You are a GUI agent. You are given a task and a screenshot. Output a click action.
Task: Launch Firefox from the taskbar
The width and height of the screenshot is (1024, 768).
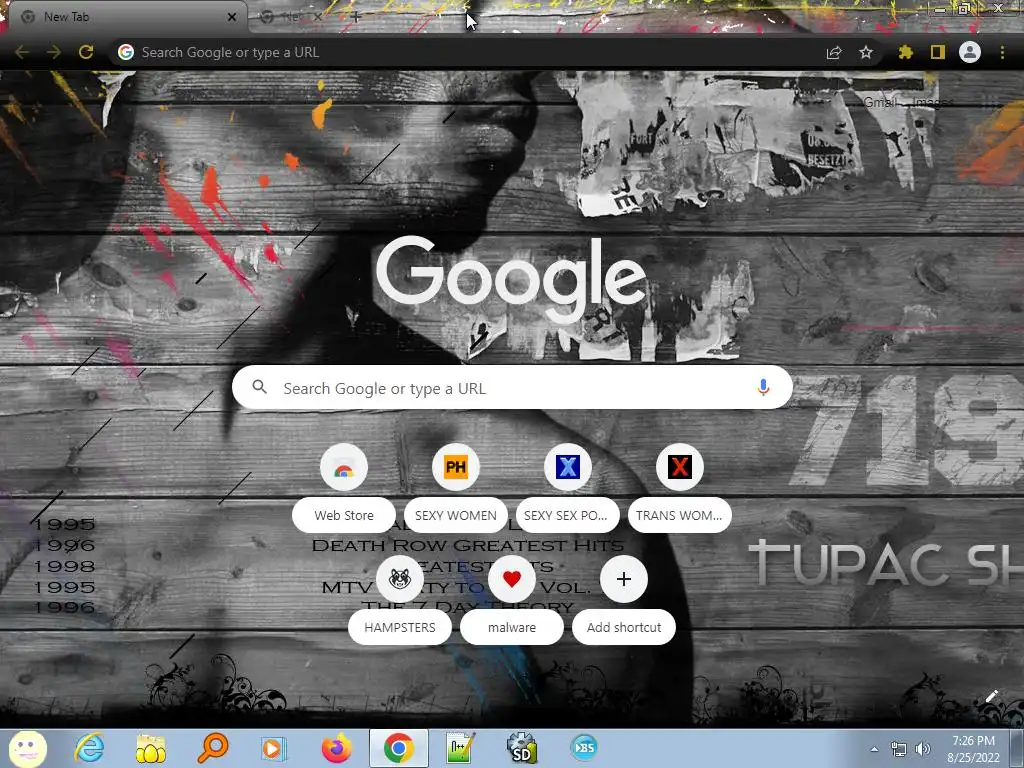pyautogui.click(x=336, y=748)
